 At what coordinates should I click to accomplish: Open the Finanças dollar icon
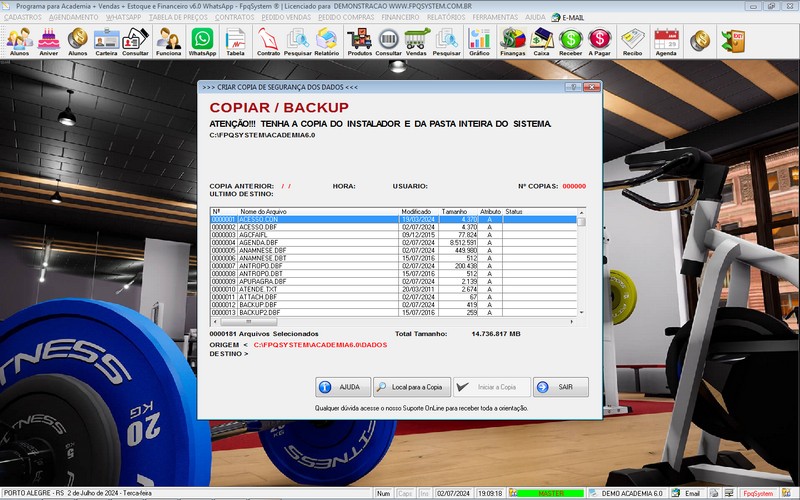(513, 41)
